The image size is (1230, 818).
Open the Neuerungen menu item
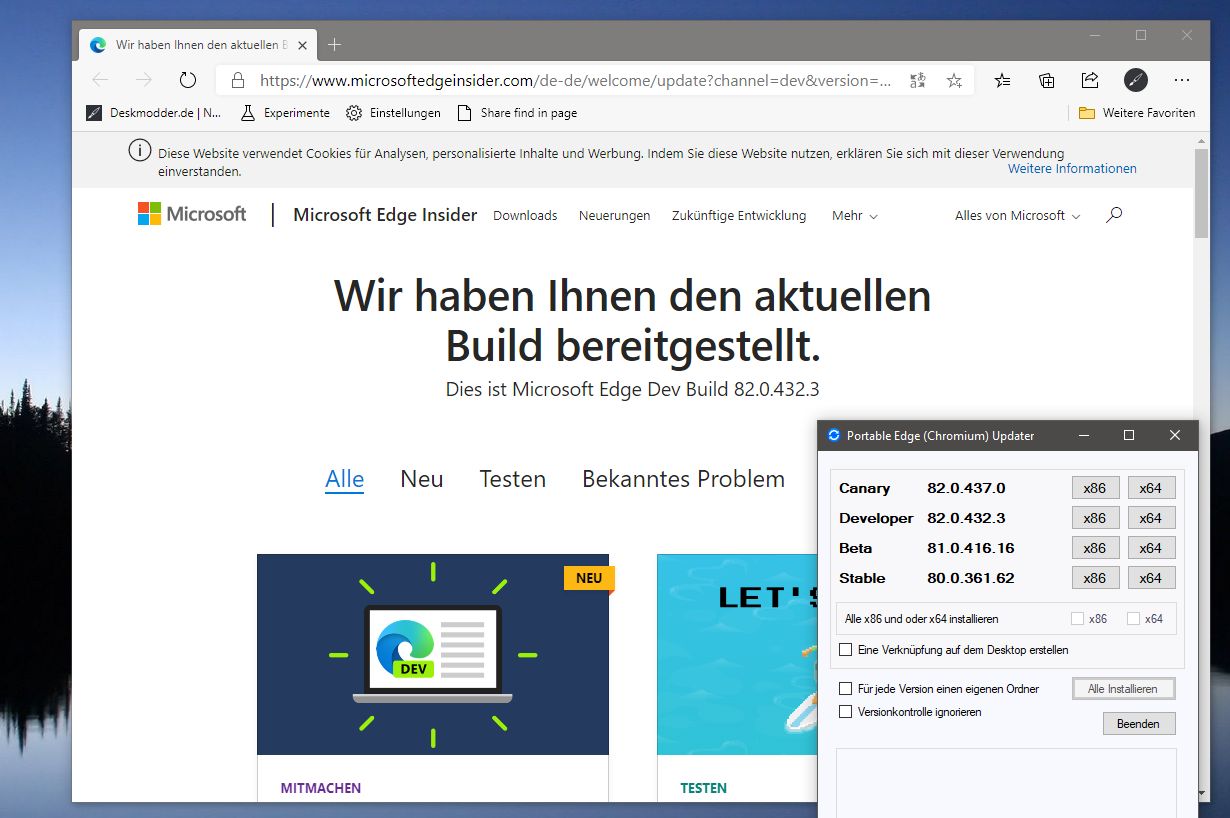tap(614, 215)
